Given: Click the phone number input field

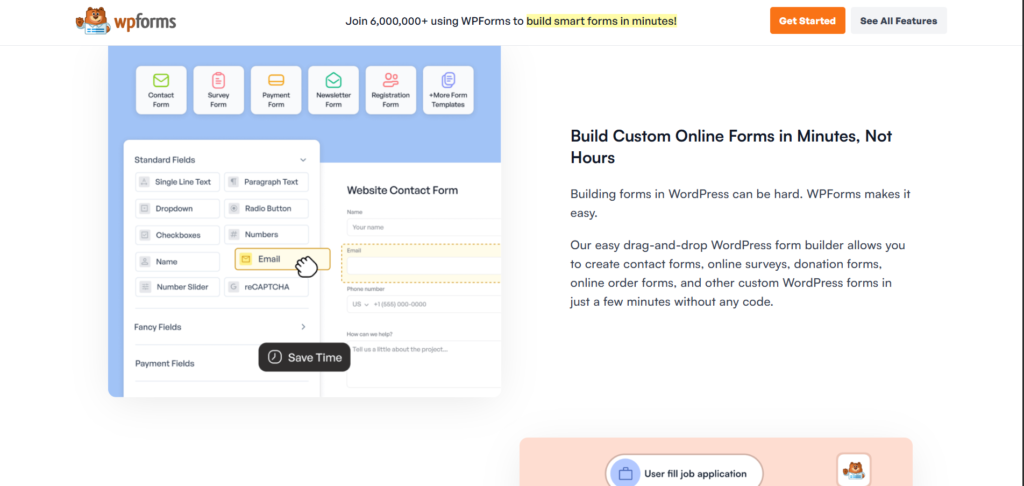Looking at the screenshot, I should click(424, 304).
